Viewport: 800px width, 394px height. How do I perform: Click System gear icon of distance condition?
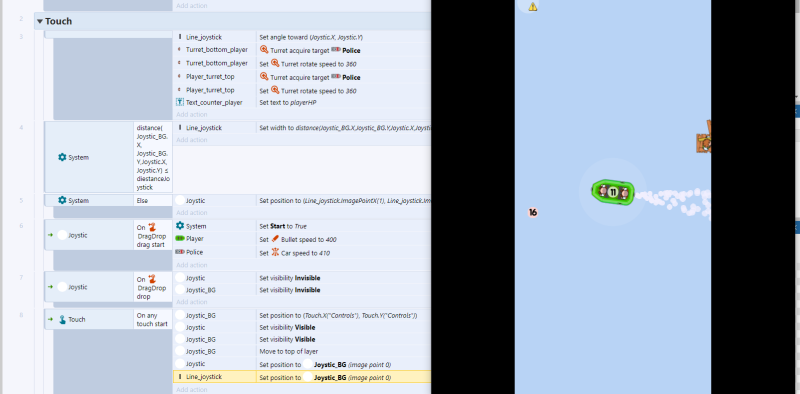(62, 157)
